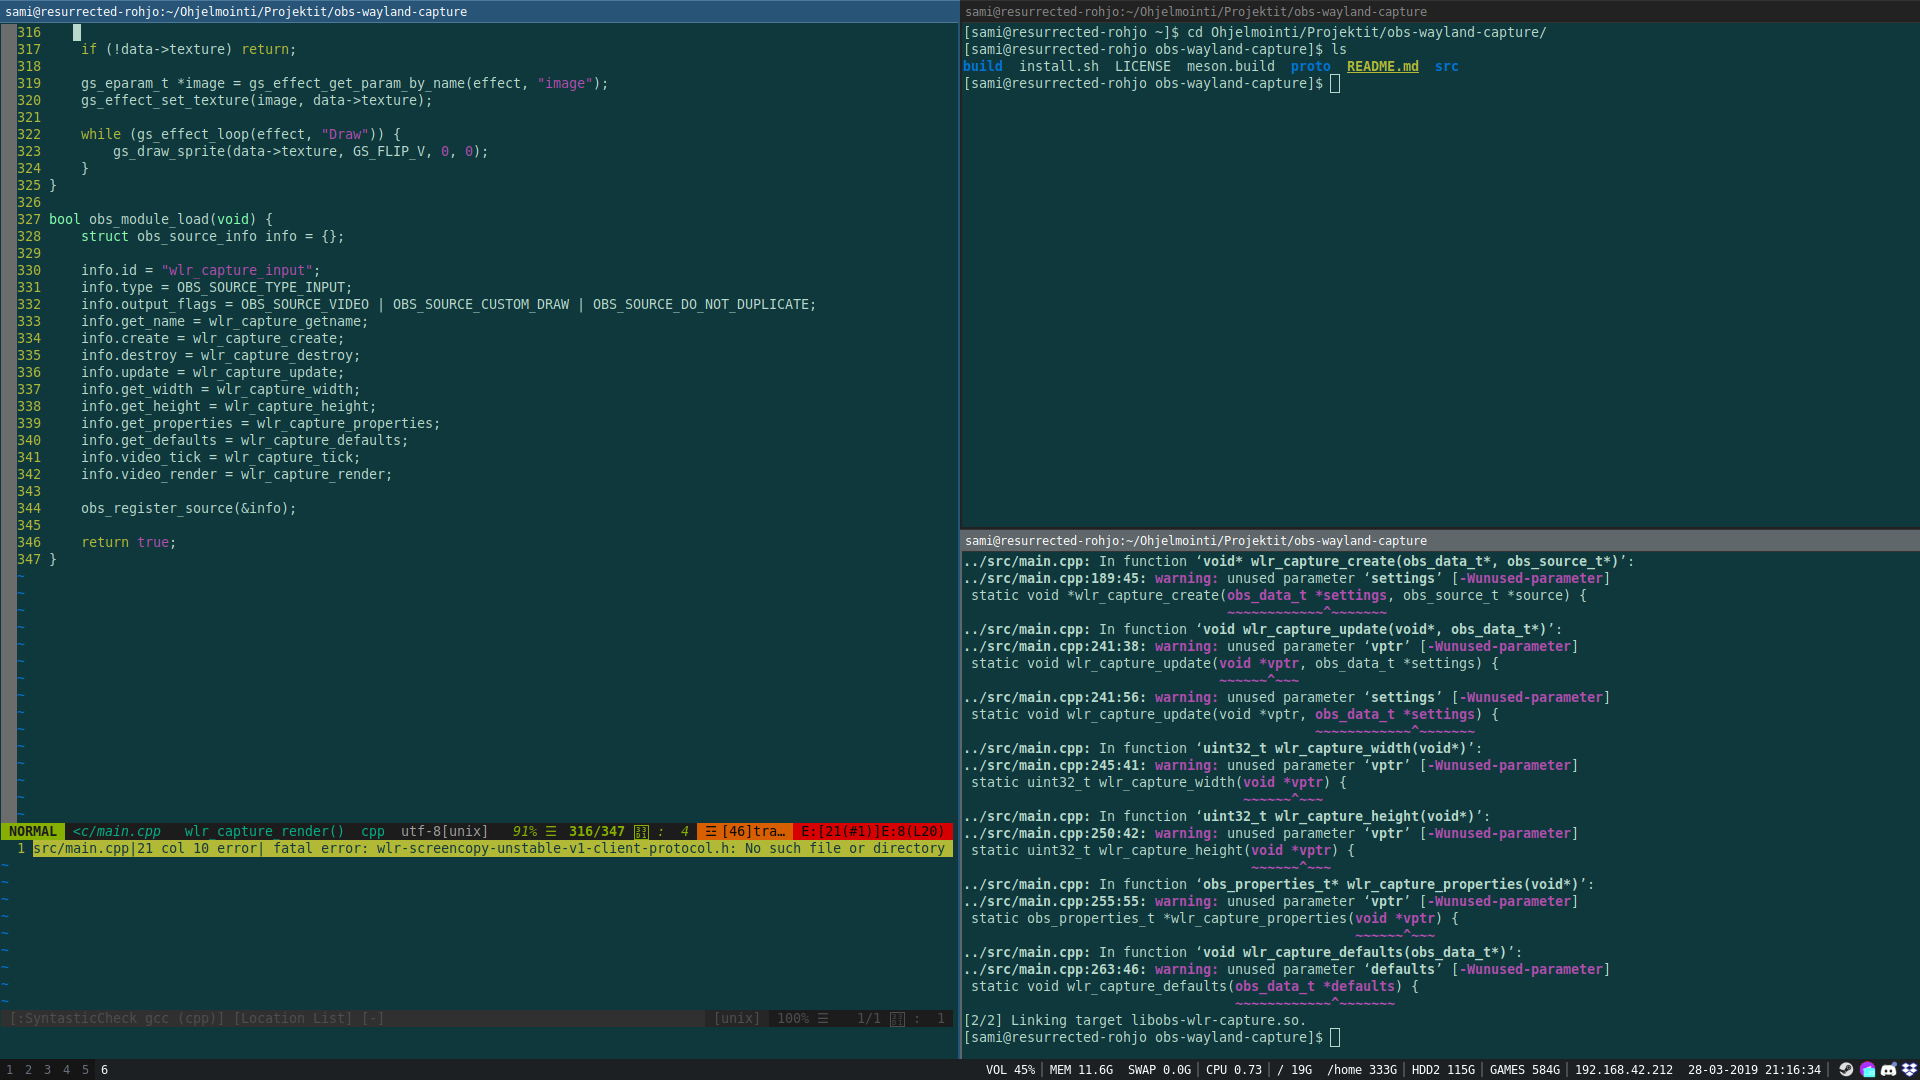Open Discord from the system tray
The image size is (1920, 1080).
pos(1889,1069)
